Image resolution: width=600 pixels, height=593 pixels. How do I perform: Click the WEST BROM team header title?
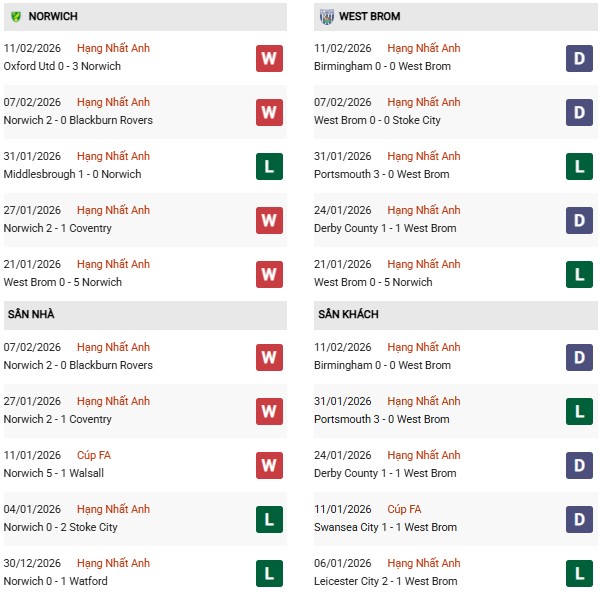(372, 17)
